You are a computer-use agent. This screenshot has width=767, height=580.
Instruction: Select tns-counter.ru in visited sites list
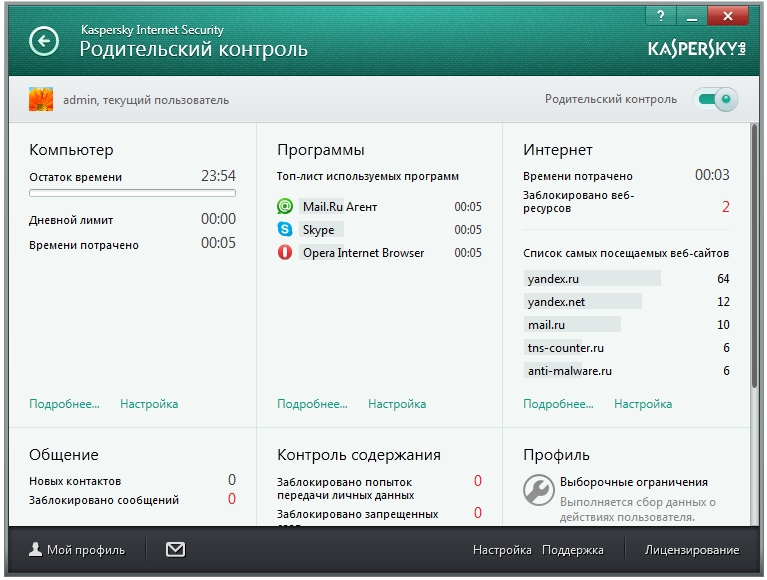point(626,347)
